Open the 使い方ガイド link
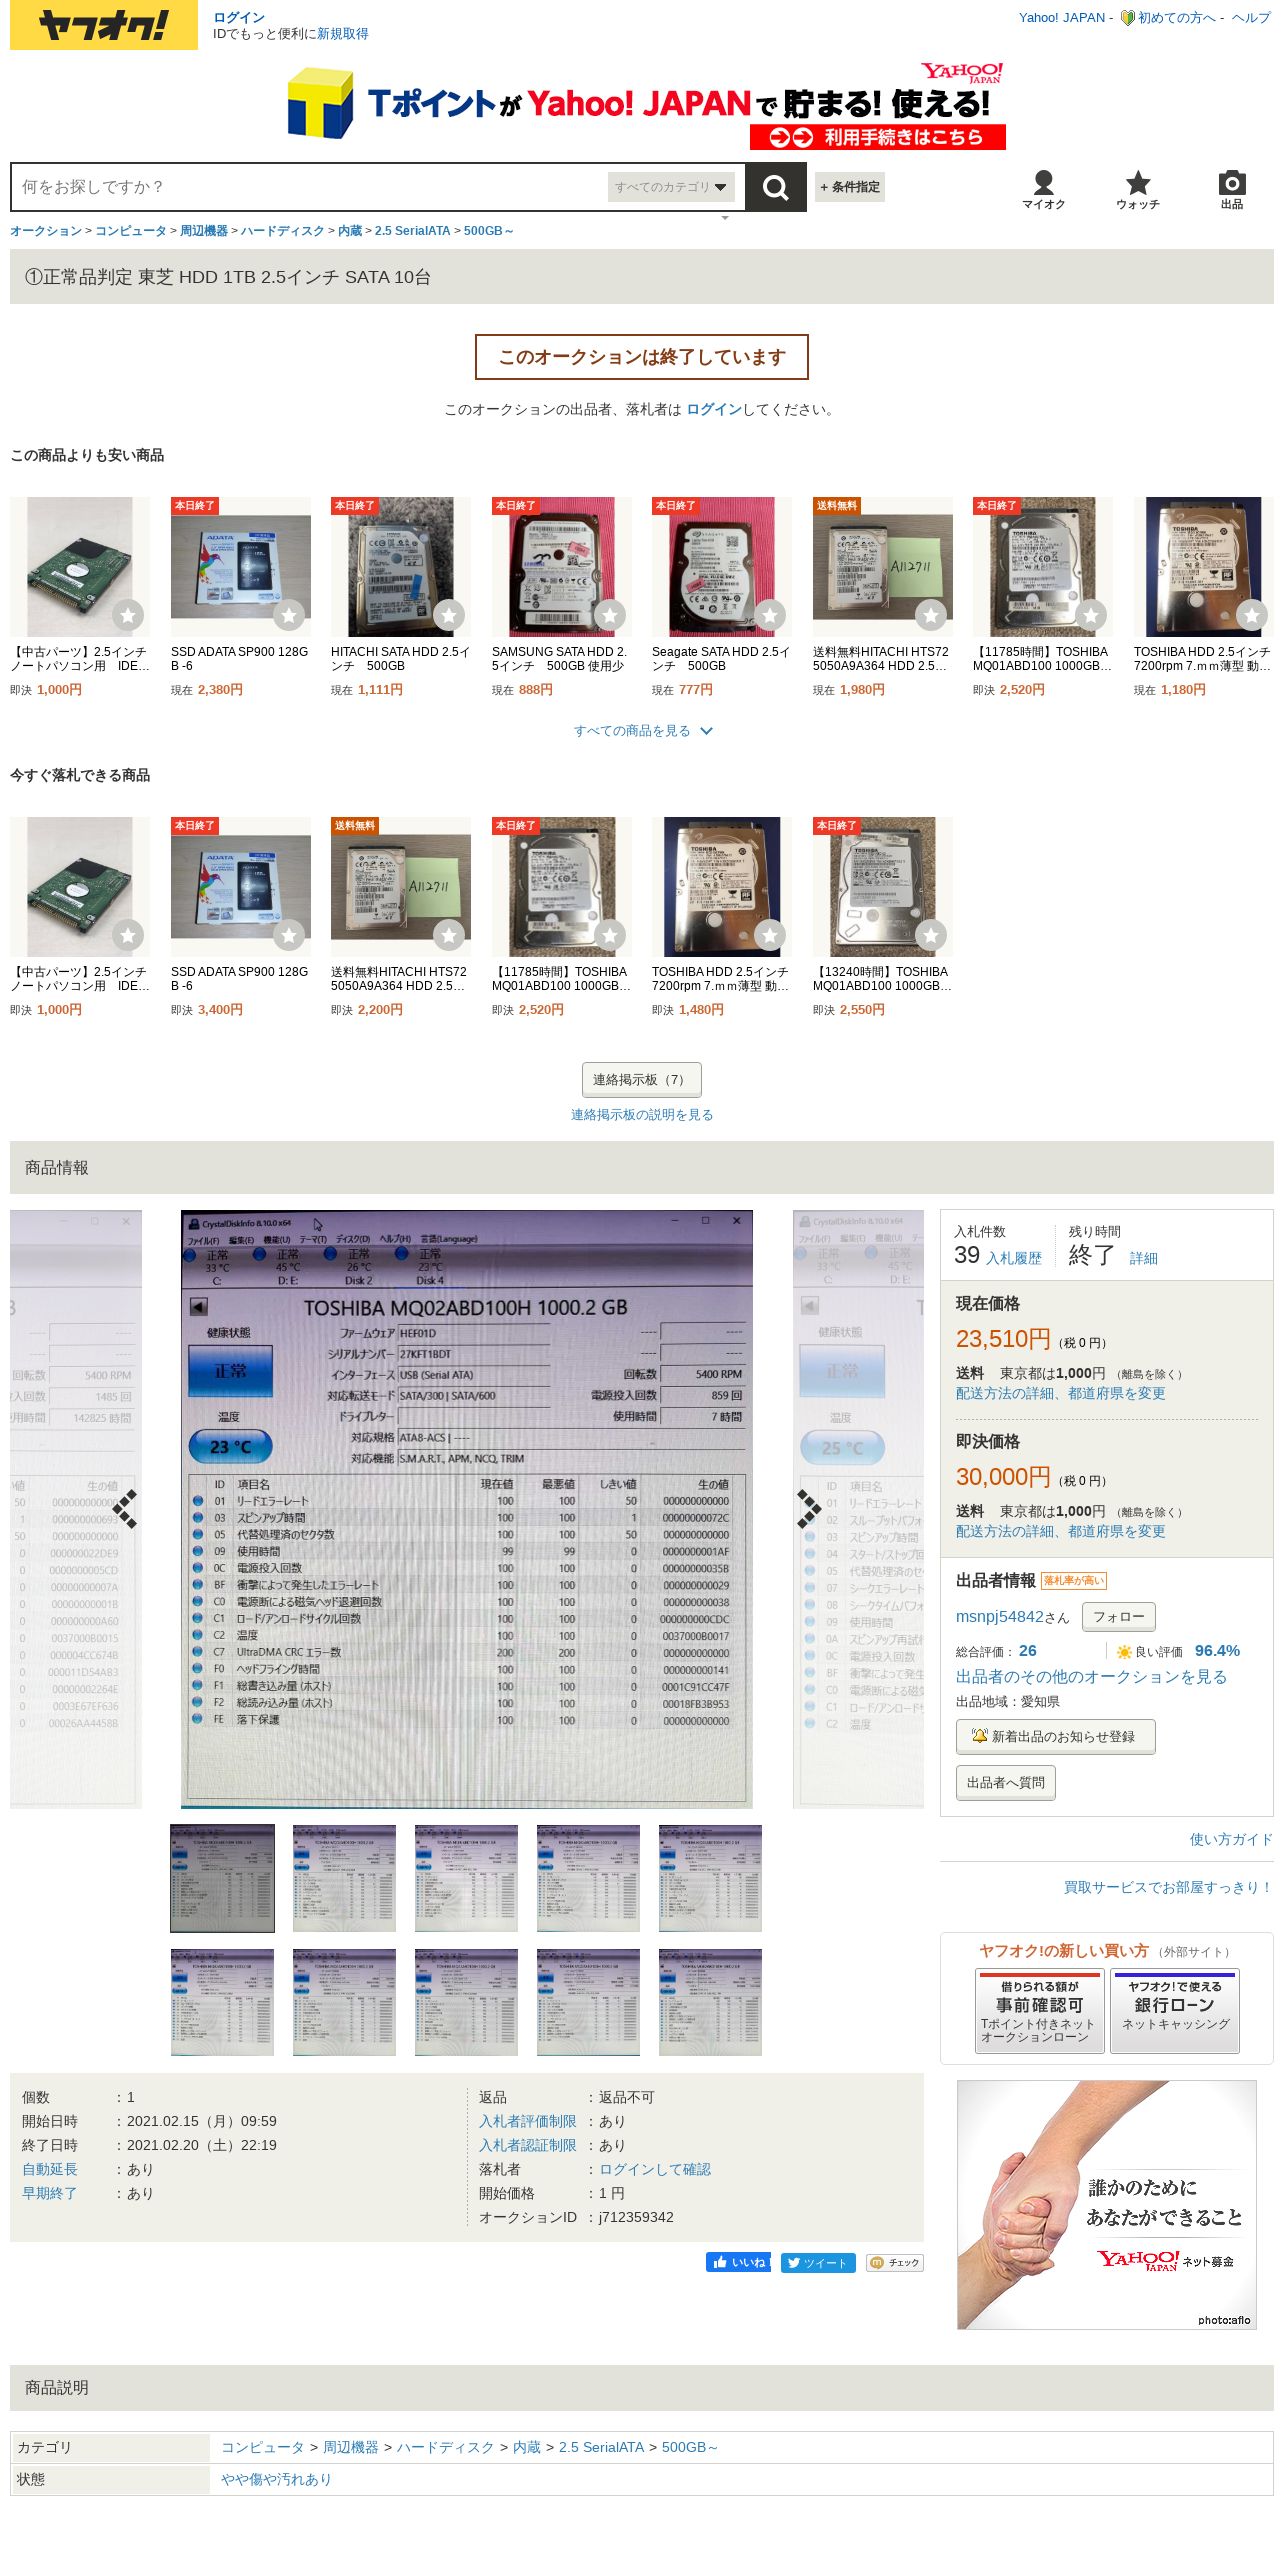Image resolution: width=1284 pixels, height=2568 pixels. (x=1231, y=1839)
